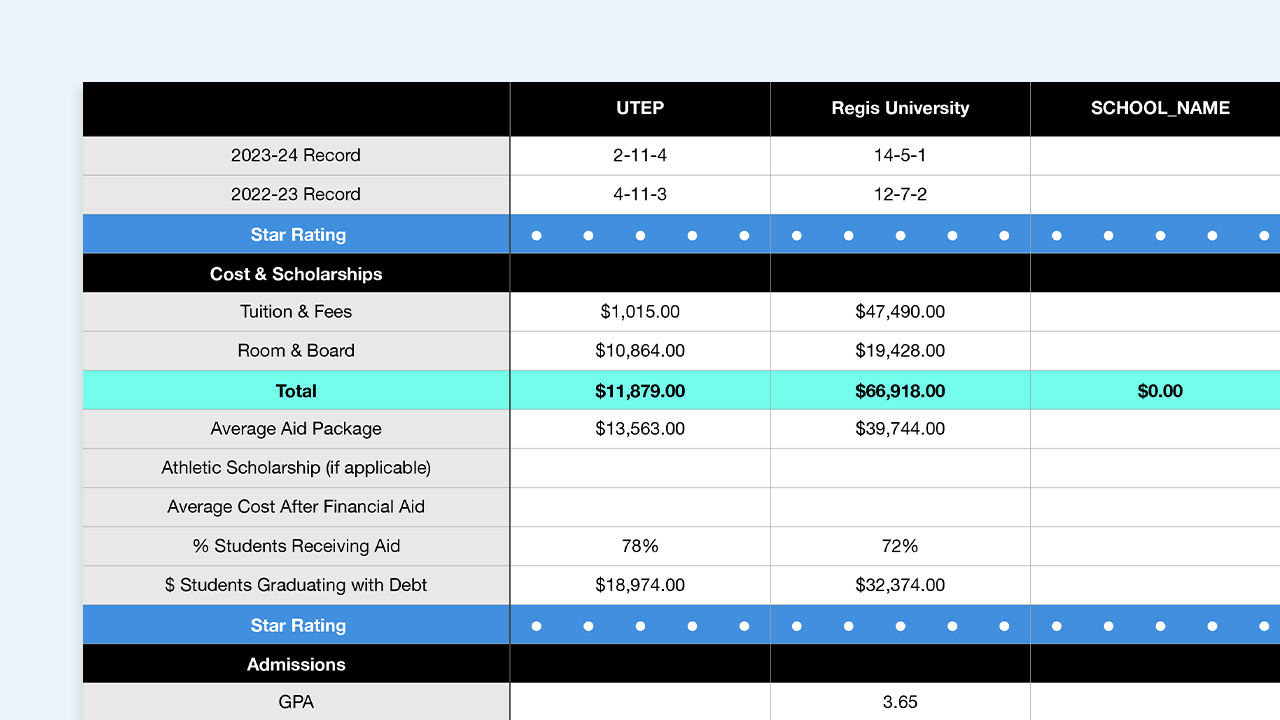Click the 12-7-2 record cell
Image resolution: width=1280 pixels, height=720 pixels.
point(900,194)
